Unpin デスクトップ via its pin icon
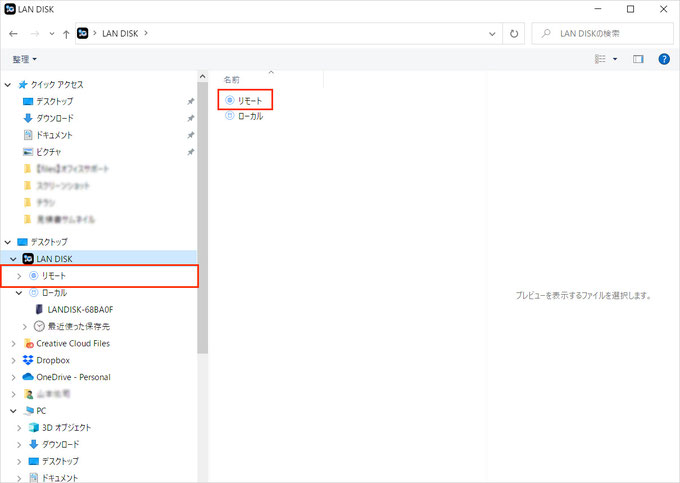The width and height of the screenshot is (680, 483). coord(190,101)
